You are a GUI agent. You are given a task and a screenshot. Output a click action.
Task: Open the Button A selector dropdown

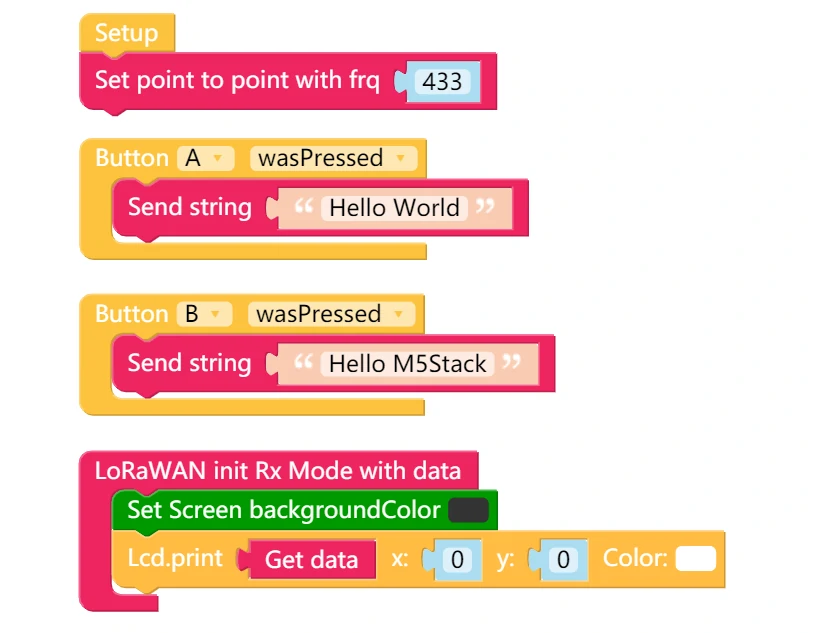[206, 158]
